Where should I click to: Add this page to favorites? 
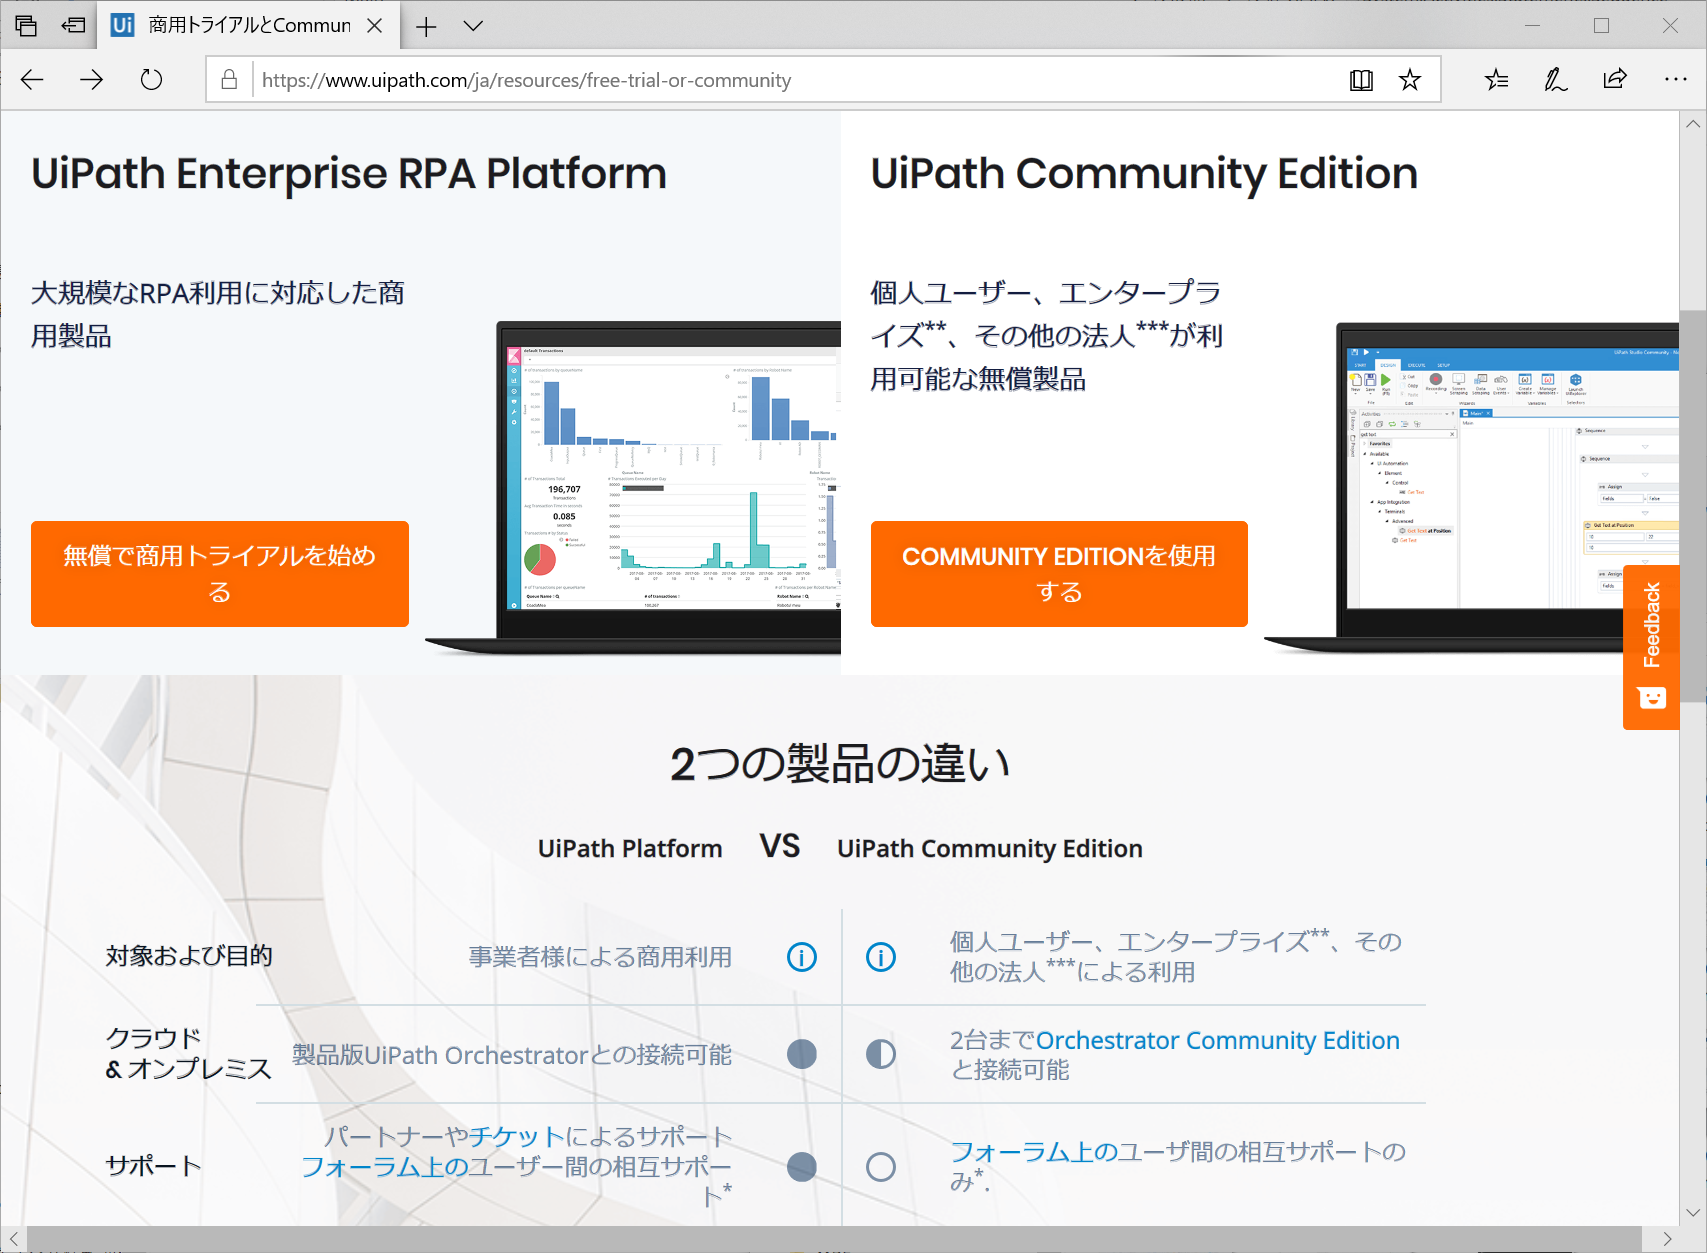click(x=1409, y=80)
